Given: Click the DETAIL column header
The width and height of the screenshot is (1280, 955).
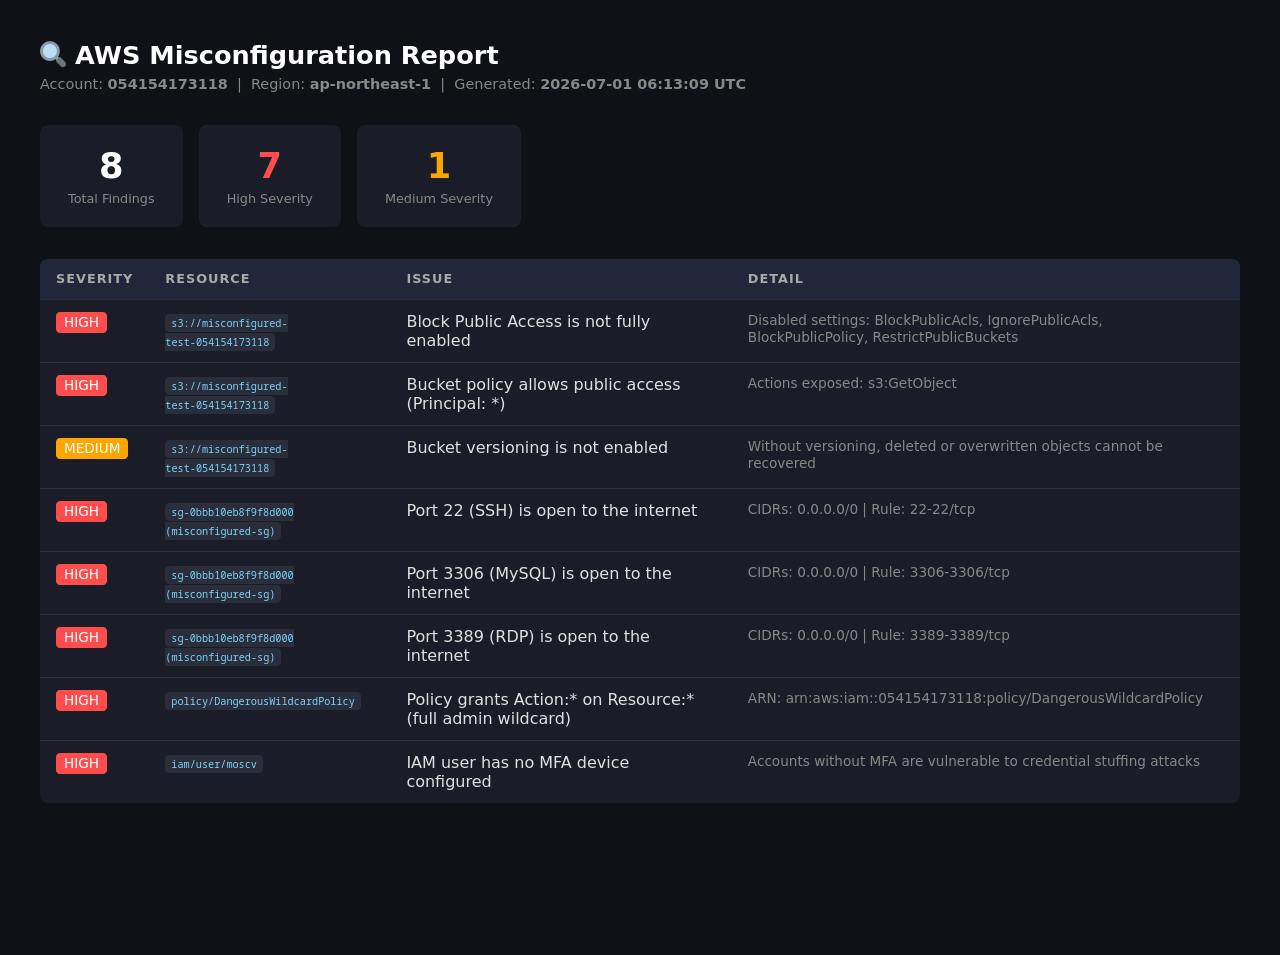Looking at the screenshot, I should [x=775, y=279].
